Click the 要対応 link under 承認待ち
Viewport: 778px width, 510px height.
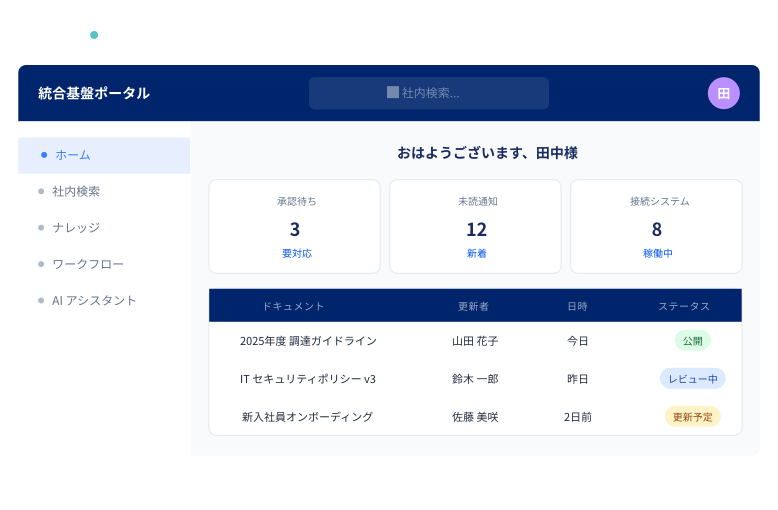pos(296,254)
